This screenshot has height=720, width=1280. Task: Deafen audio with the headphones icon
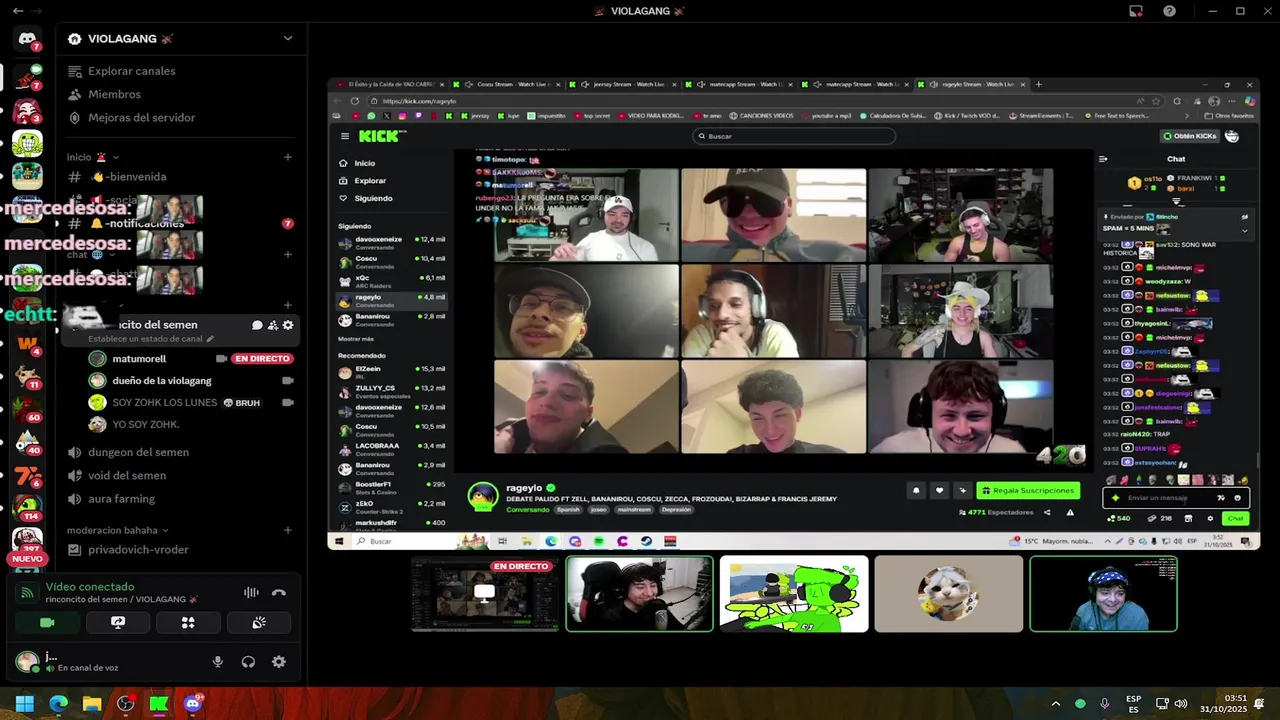click(x=248, y=662)
